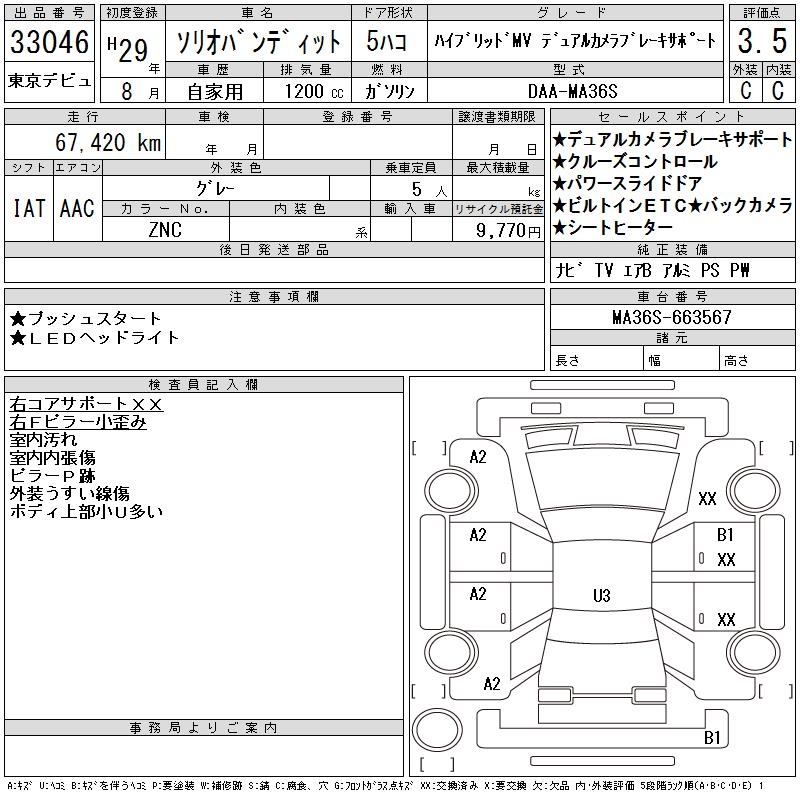Click the XX mark on the front-right fender
Screen dimensions: 800x800
point(707,498)
